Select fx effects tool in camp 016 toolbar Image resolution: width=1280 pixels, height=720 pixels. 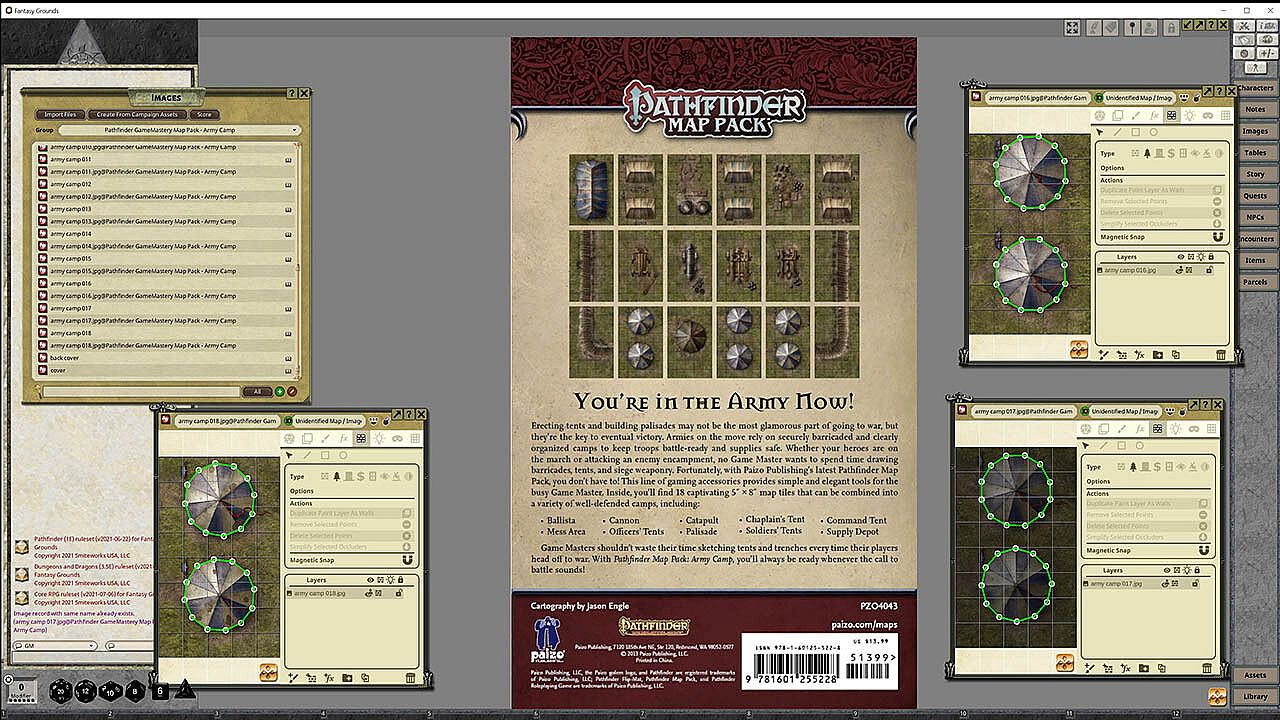click(x=1153, y=116)
